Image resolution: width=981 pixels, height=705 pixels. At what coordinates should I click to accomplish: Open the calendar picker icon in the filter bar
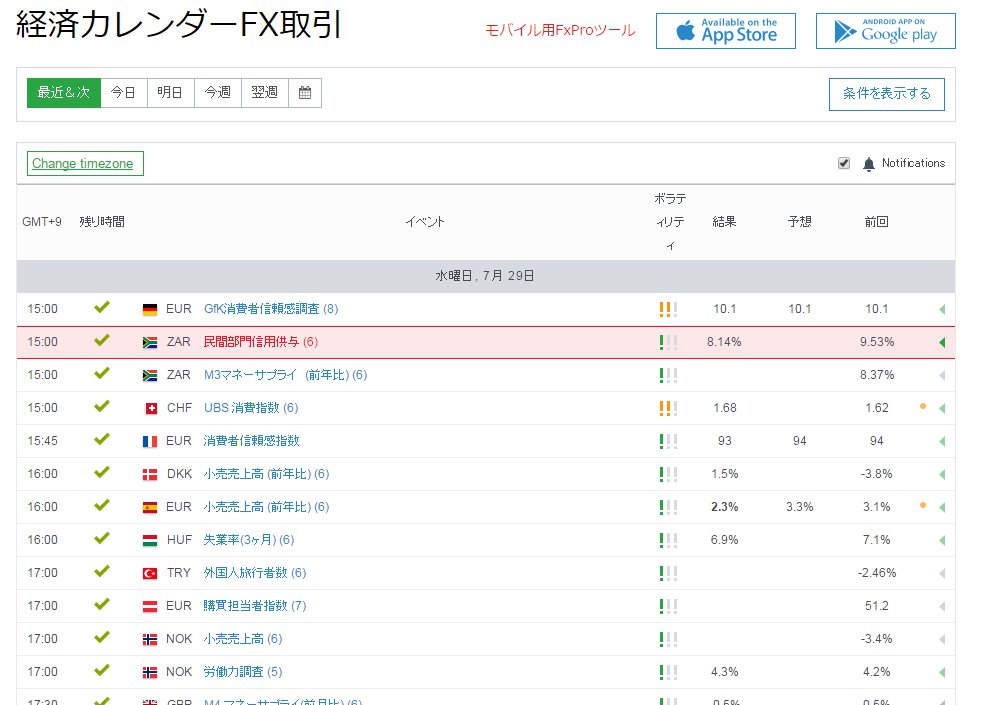305,91
